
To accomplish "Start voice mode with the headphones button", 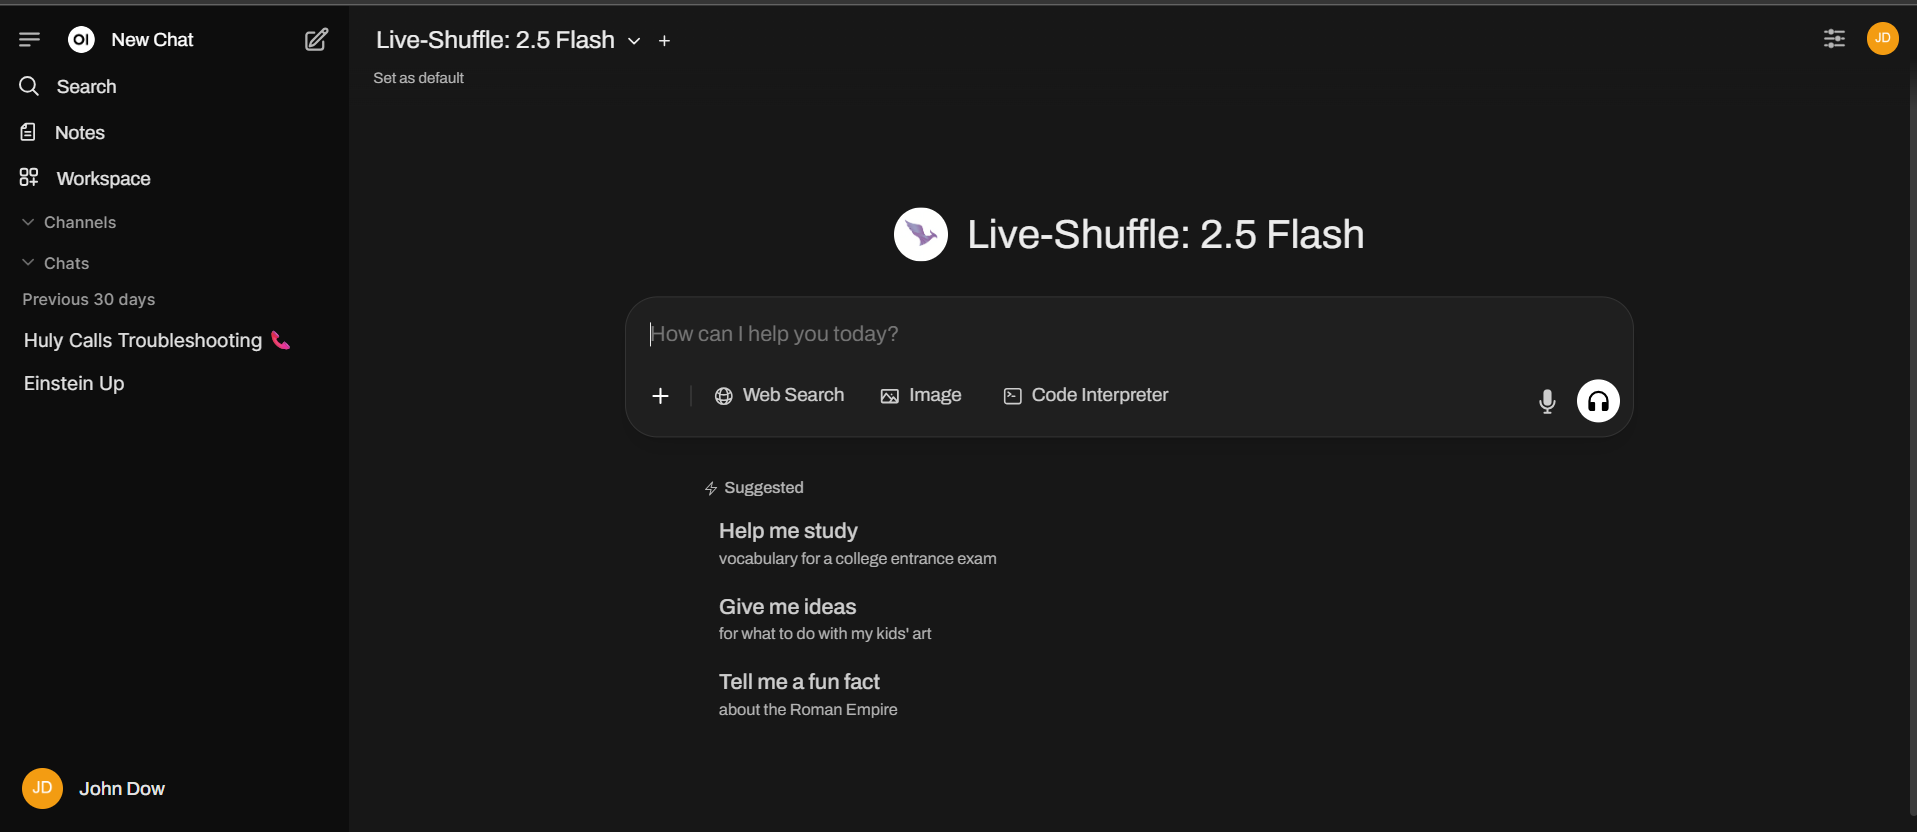I will coord(1597,401).
